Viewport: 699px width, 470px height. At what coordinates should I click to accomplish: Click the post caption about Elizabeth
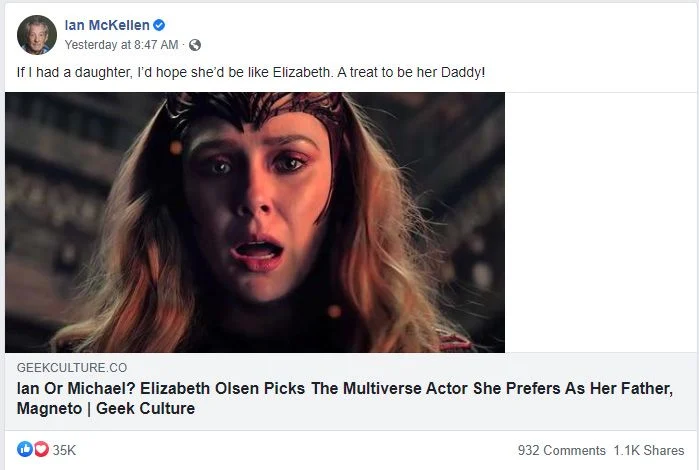pos(248,74)
